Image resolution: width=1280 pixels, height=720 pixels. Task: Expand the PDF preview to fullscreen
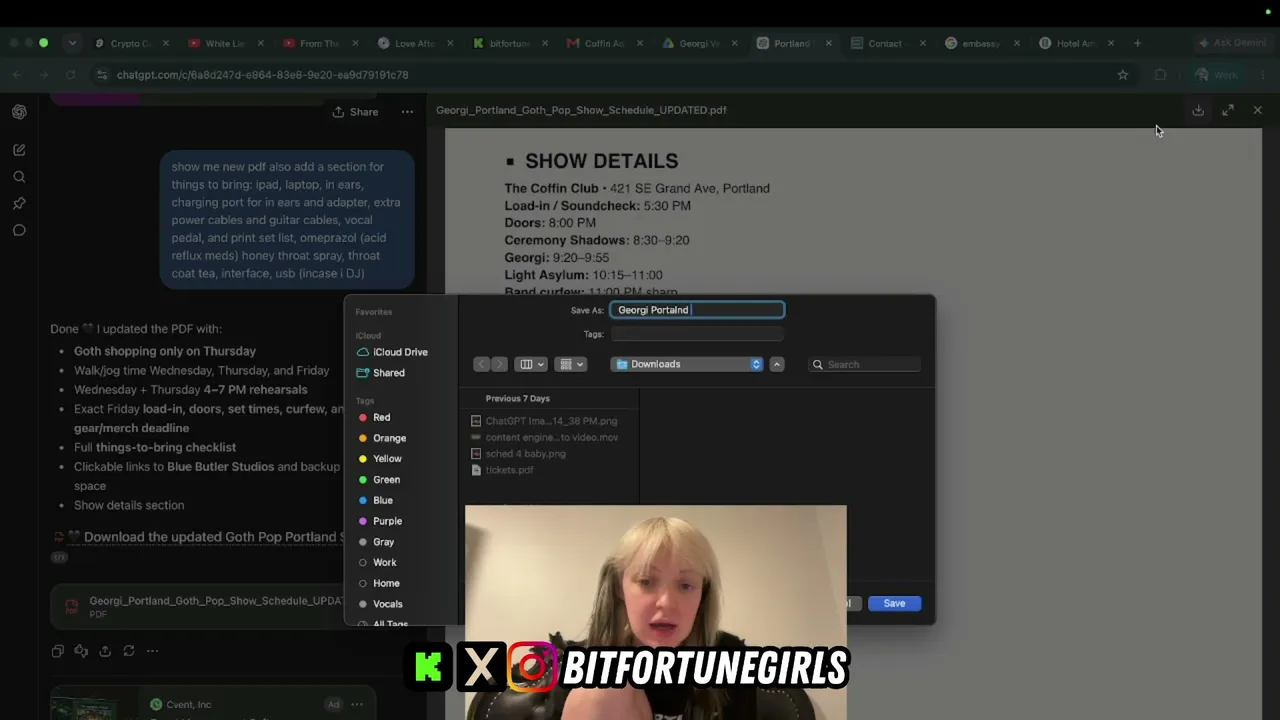pos(1228,110)
